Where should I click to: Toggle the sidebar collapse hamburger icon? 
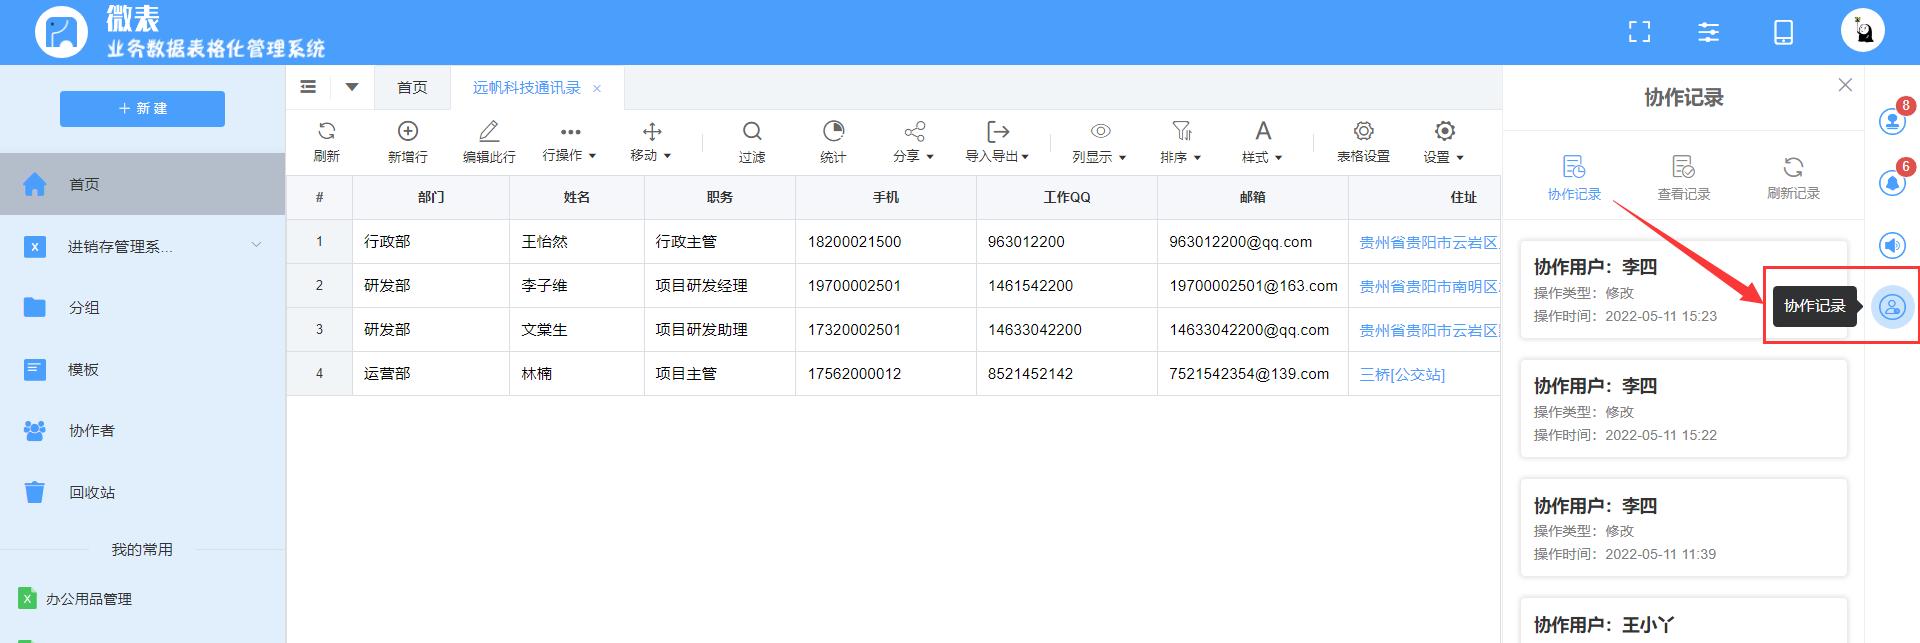pyautogui.click(x=308, y=87)
